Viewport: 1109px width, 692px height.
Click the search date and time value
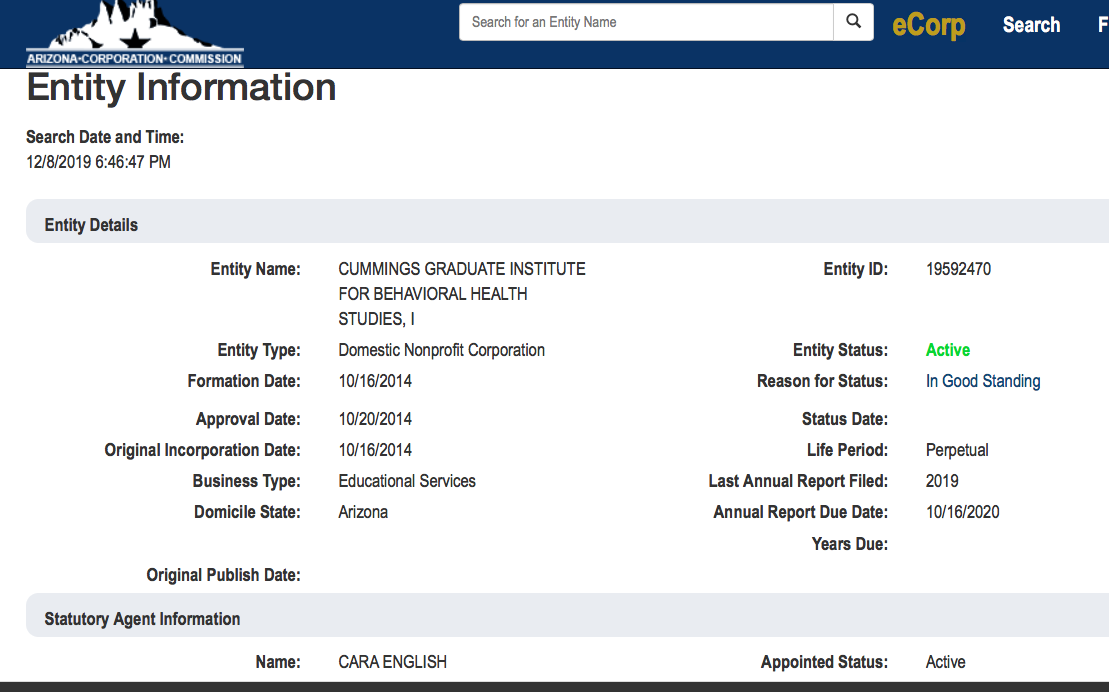click(x=98, y=162)
